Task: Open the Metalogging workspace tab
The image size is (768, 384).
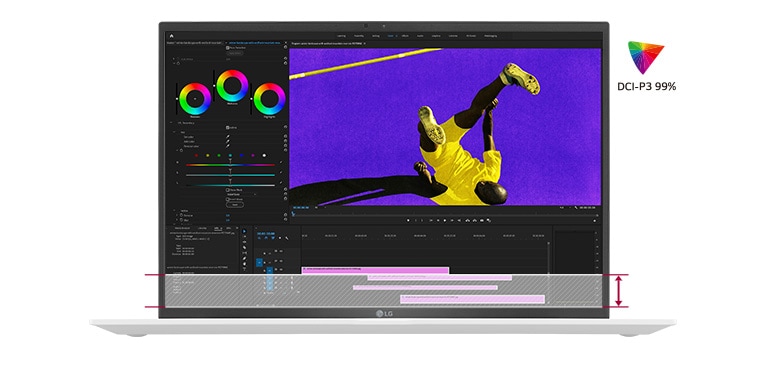Action: pos(490,36)
